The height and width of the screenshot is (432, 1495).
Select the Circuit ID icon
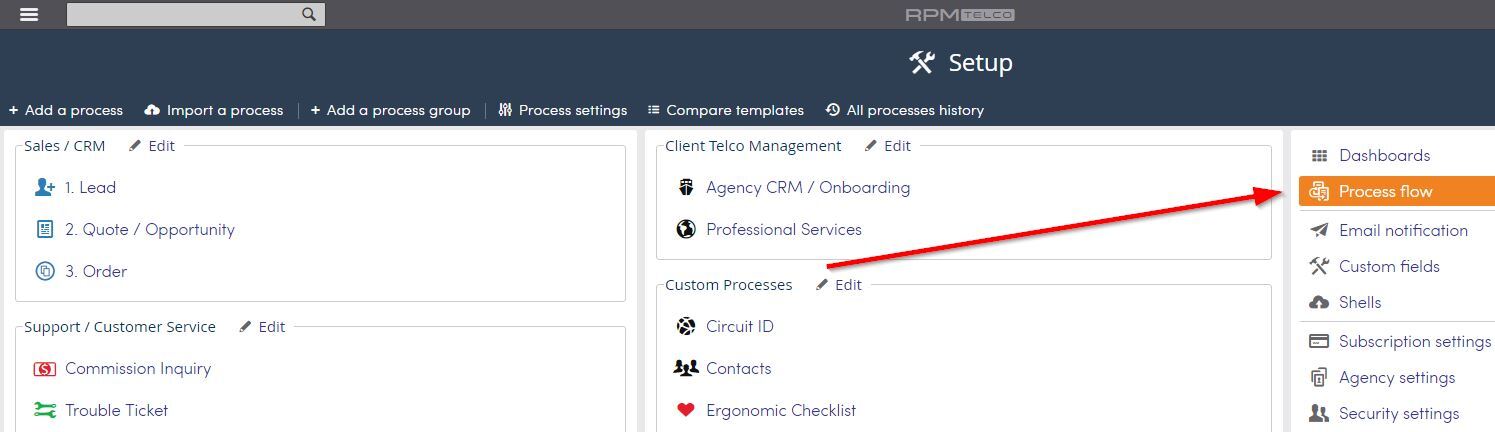point(686,326)
